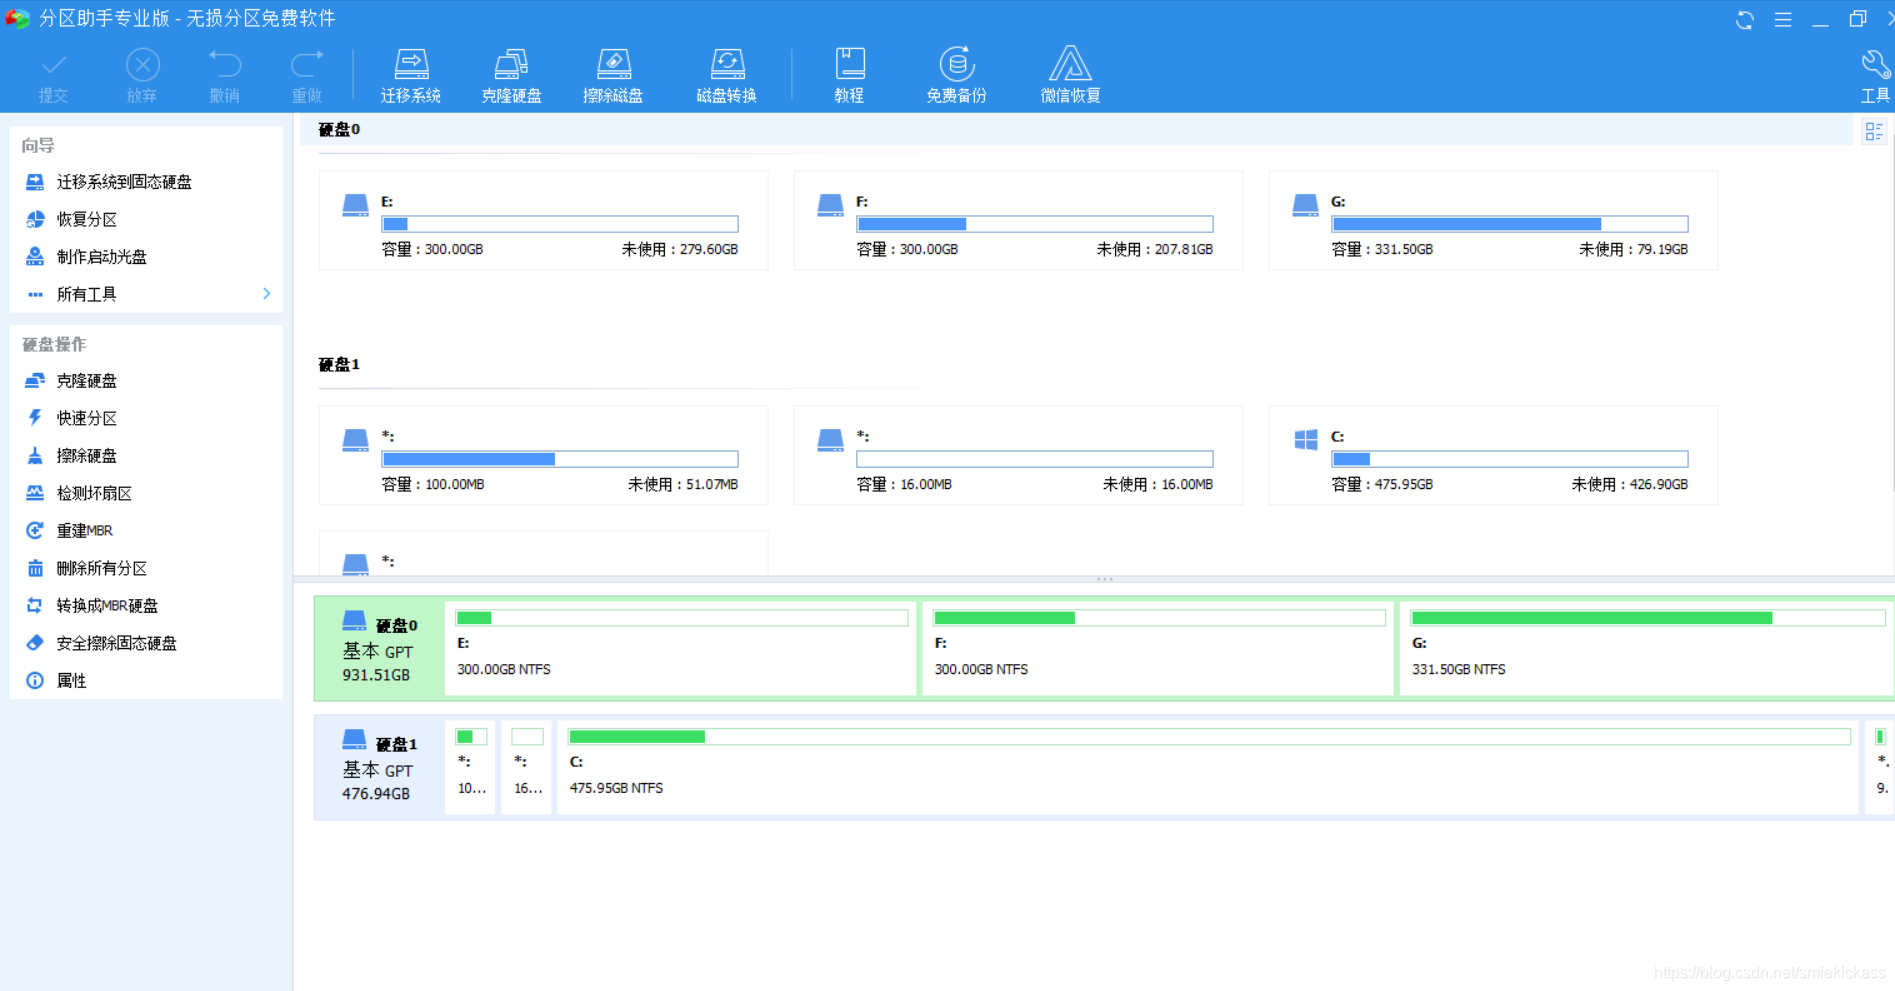Click the 提交 (commit) toolbar icon
Image resolution: width=1895 pixels, height=991 pixels.
coord(54,76)
